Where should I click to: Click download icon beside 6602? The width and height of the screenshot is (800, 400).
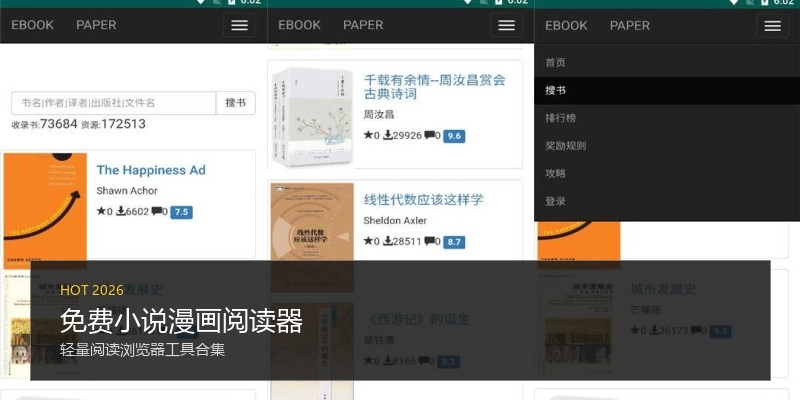(120, 211)
